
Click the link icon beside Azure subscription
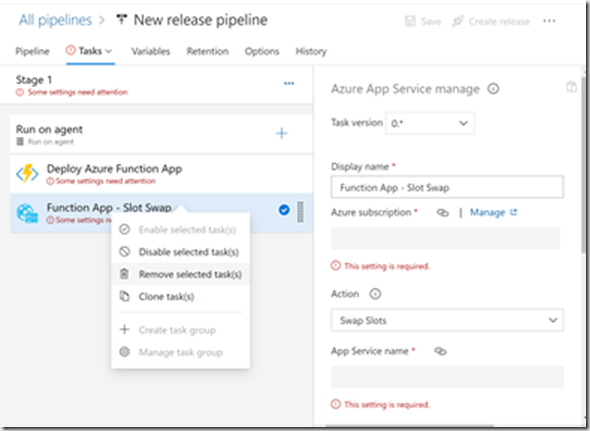pos(442,213)
